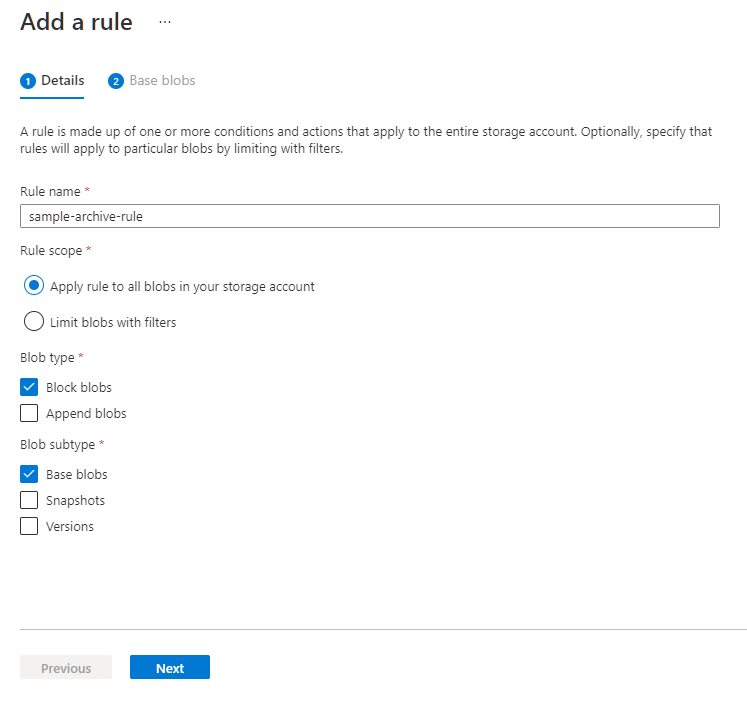Uncheck the Block blobs checkbox

[x=29, y=387]
